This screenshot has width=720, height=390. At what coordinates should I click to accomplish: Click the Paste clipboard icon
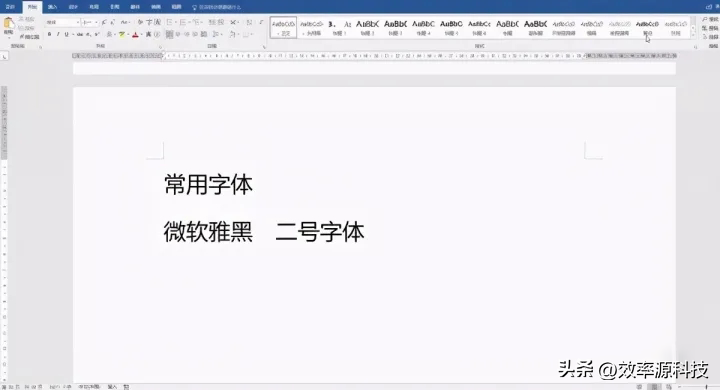pyautogui.click(x=8, y=23)
